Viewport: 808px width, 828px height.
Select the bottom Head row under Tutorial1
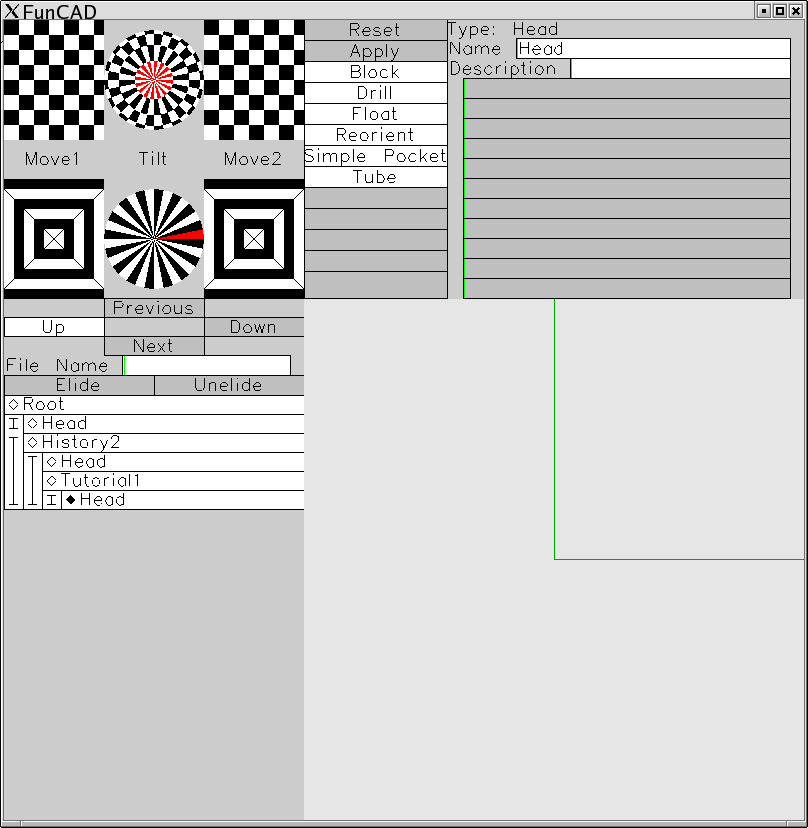[x=183, y=500]
